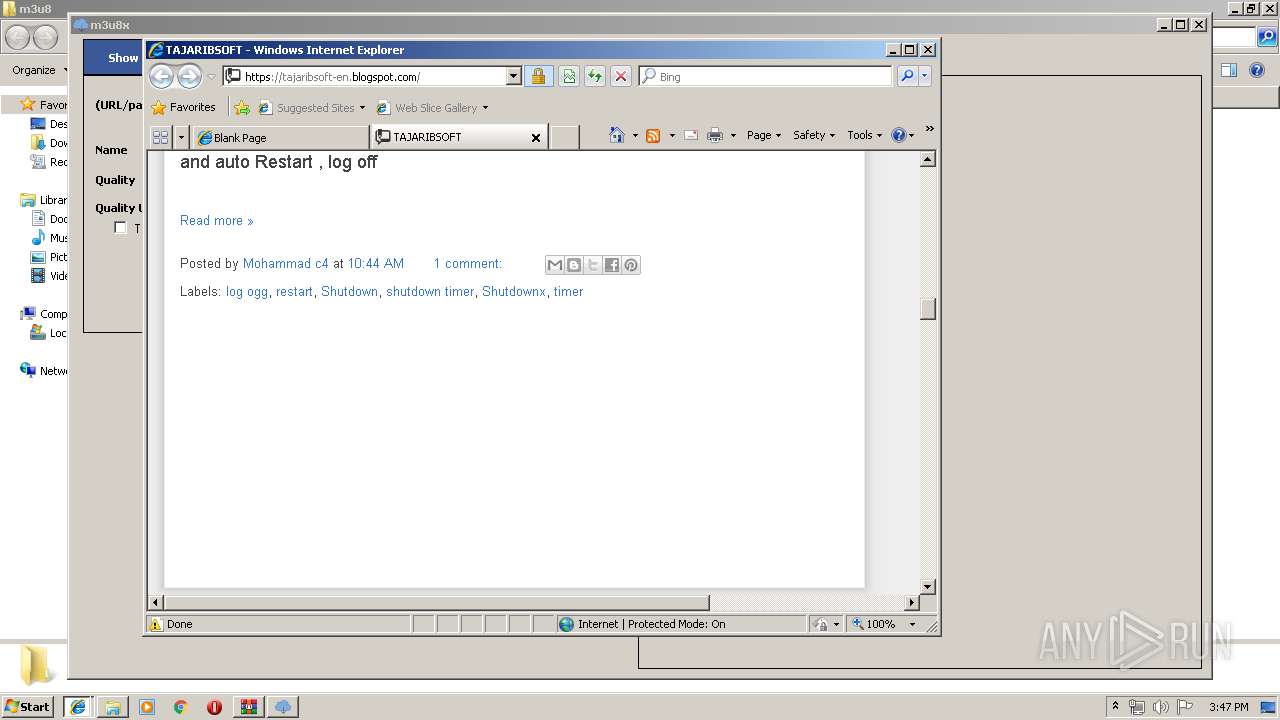Close the TAJARIBSOFT tab
1280x720 pixels.
tap(535, 138)
